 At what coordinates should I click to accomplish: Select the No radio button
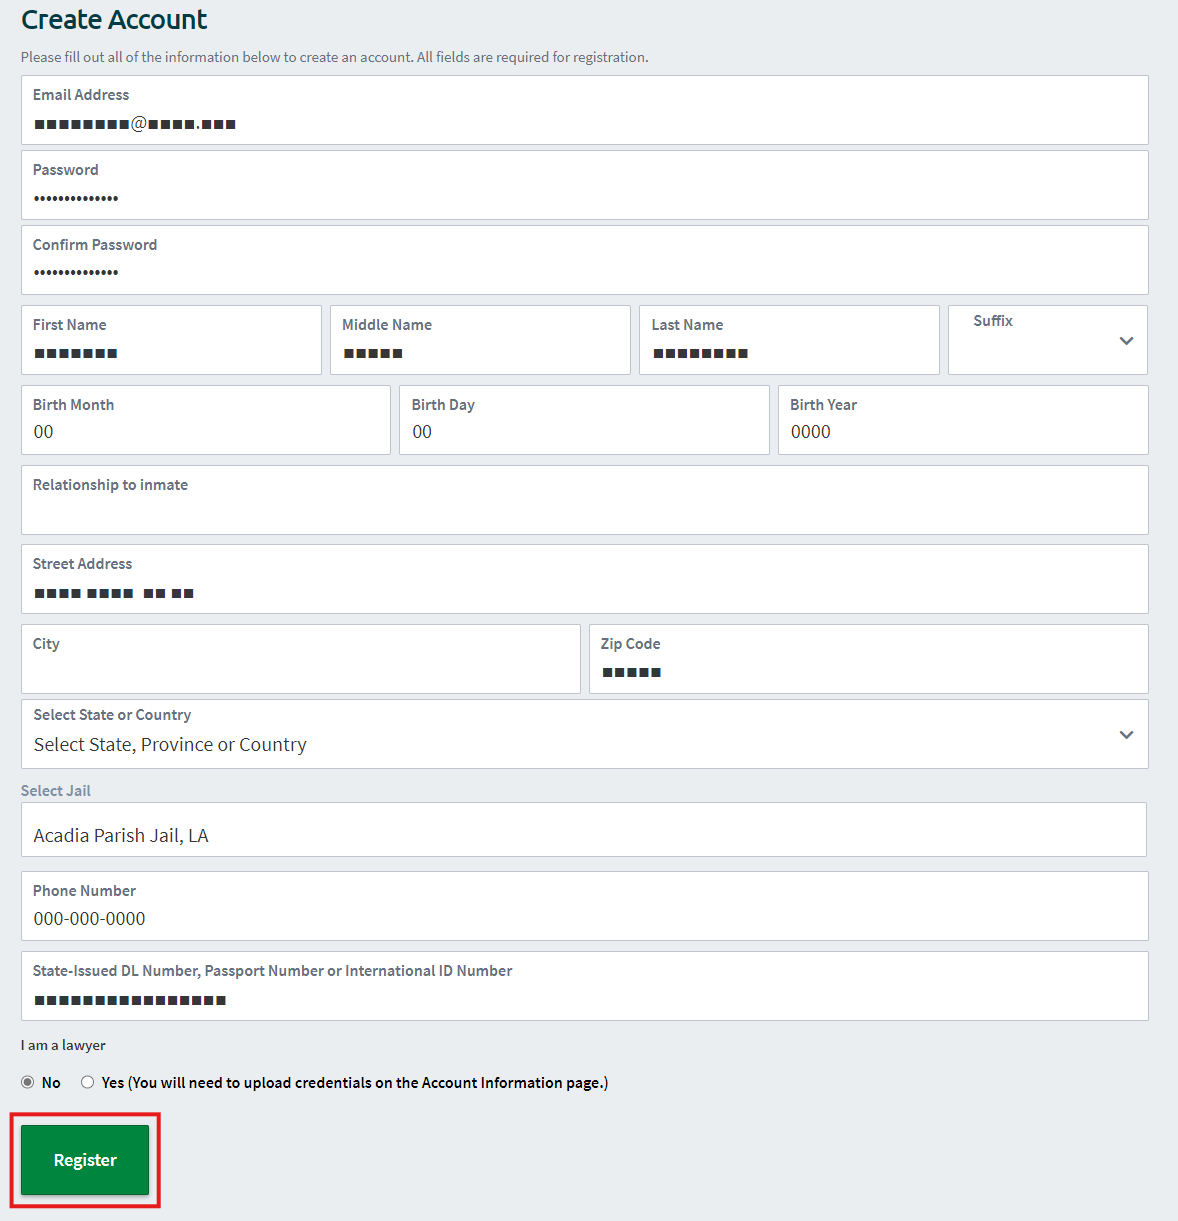coord(28,1081)
